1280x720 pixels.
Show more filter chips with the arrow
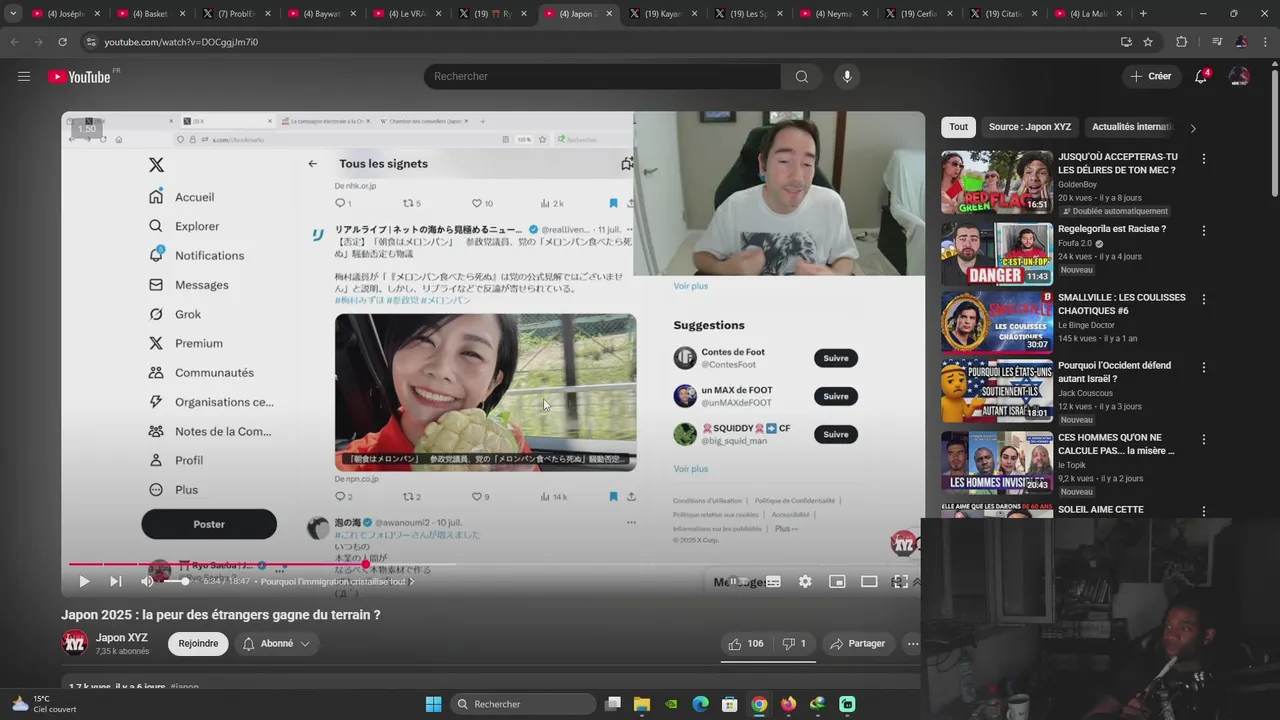point(1192,128)
